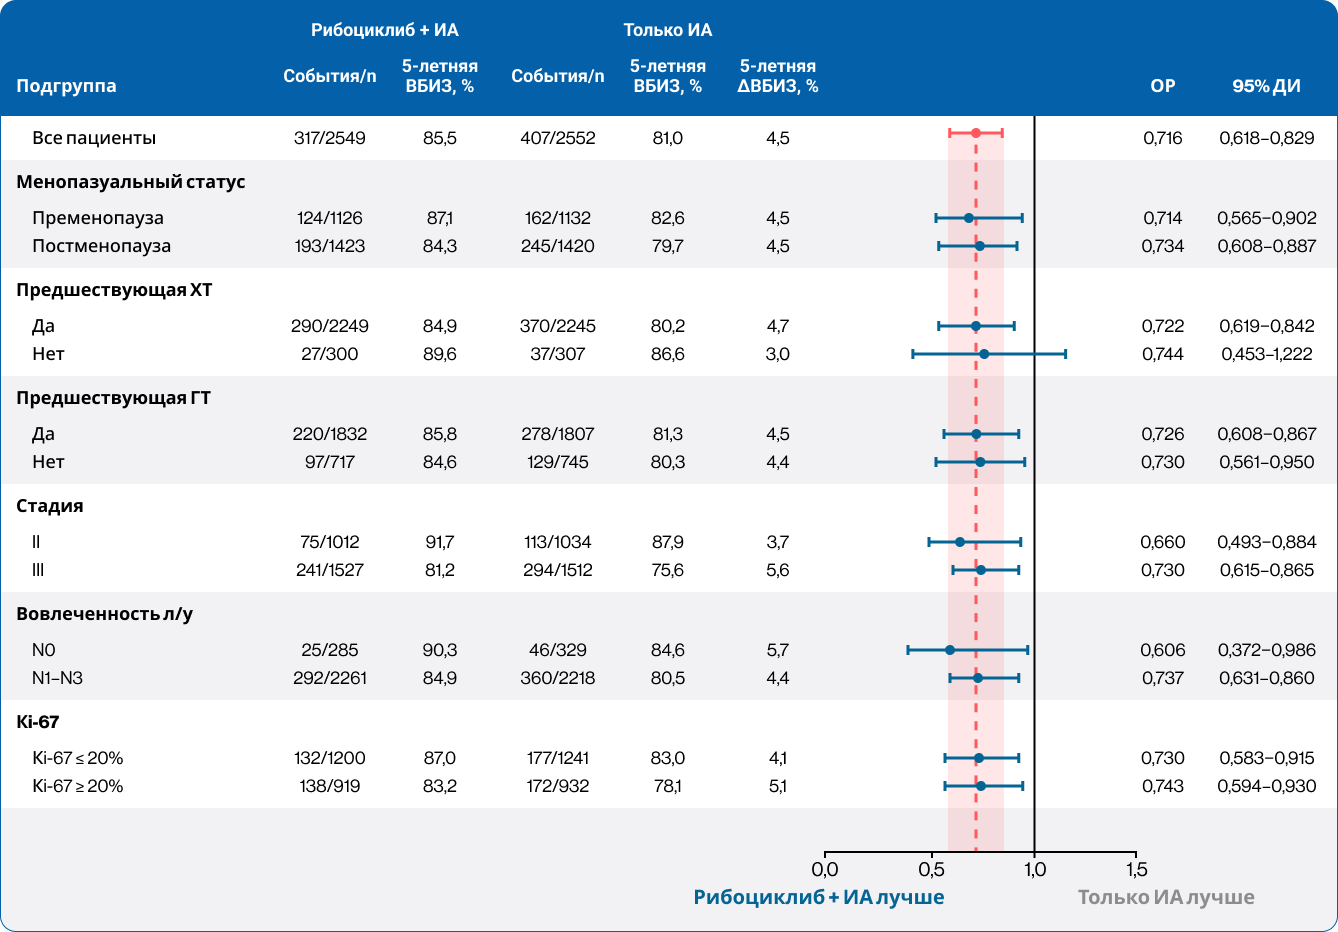
Task: Select the Менопаузальный статус section heading
Action: click(x=131, y=182)
